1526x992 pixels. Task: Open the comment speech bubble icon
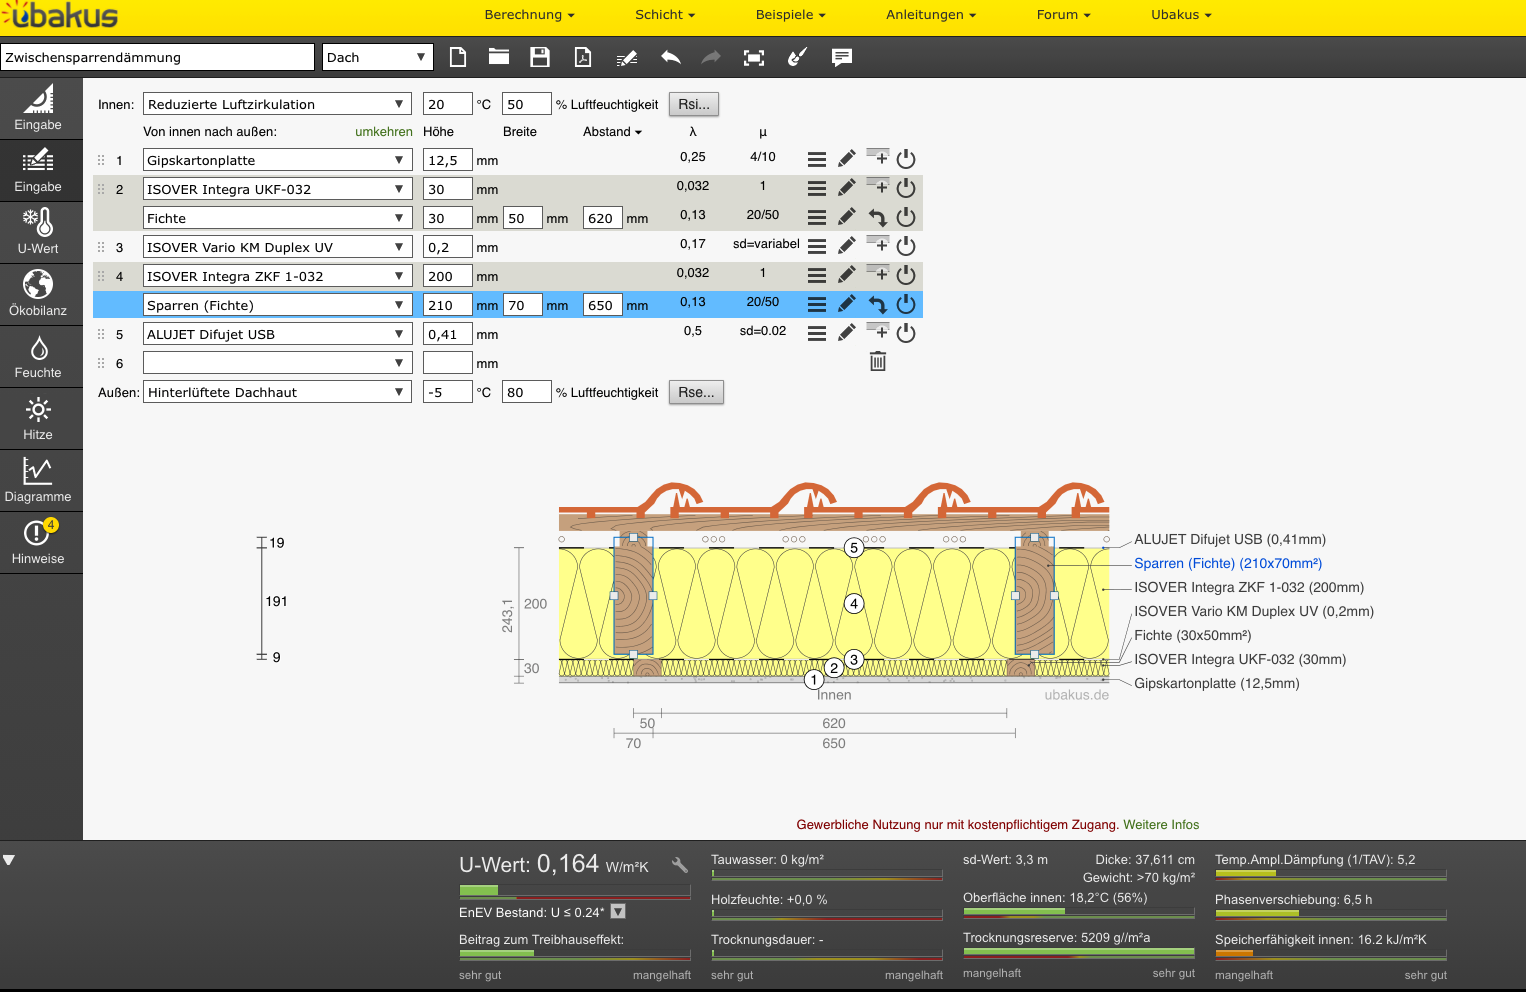pos(842,57)
